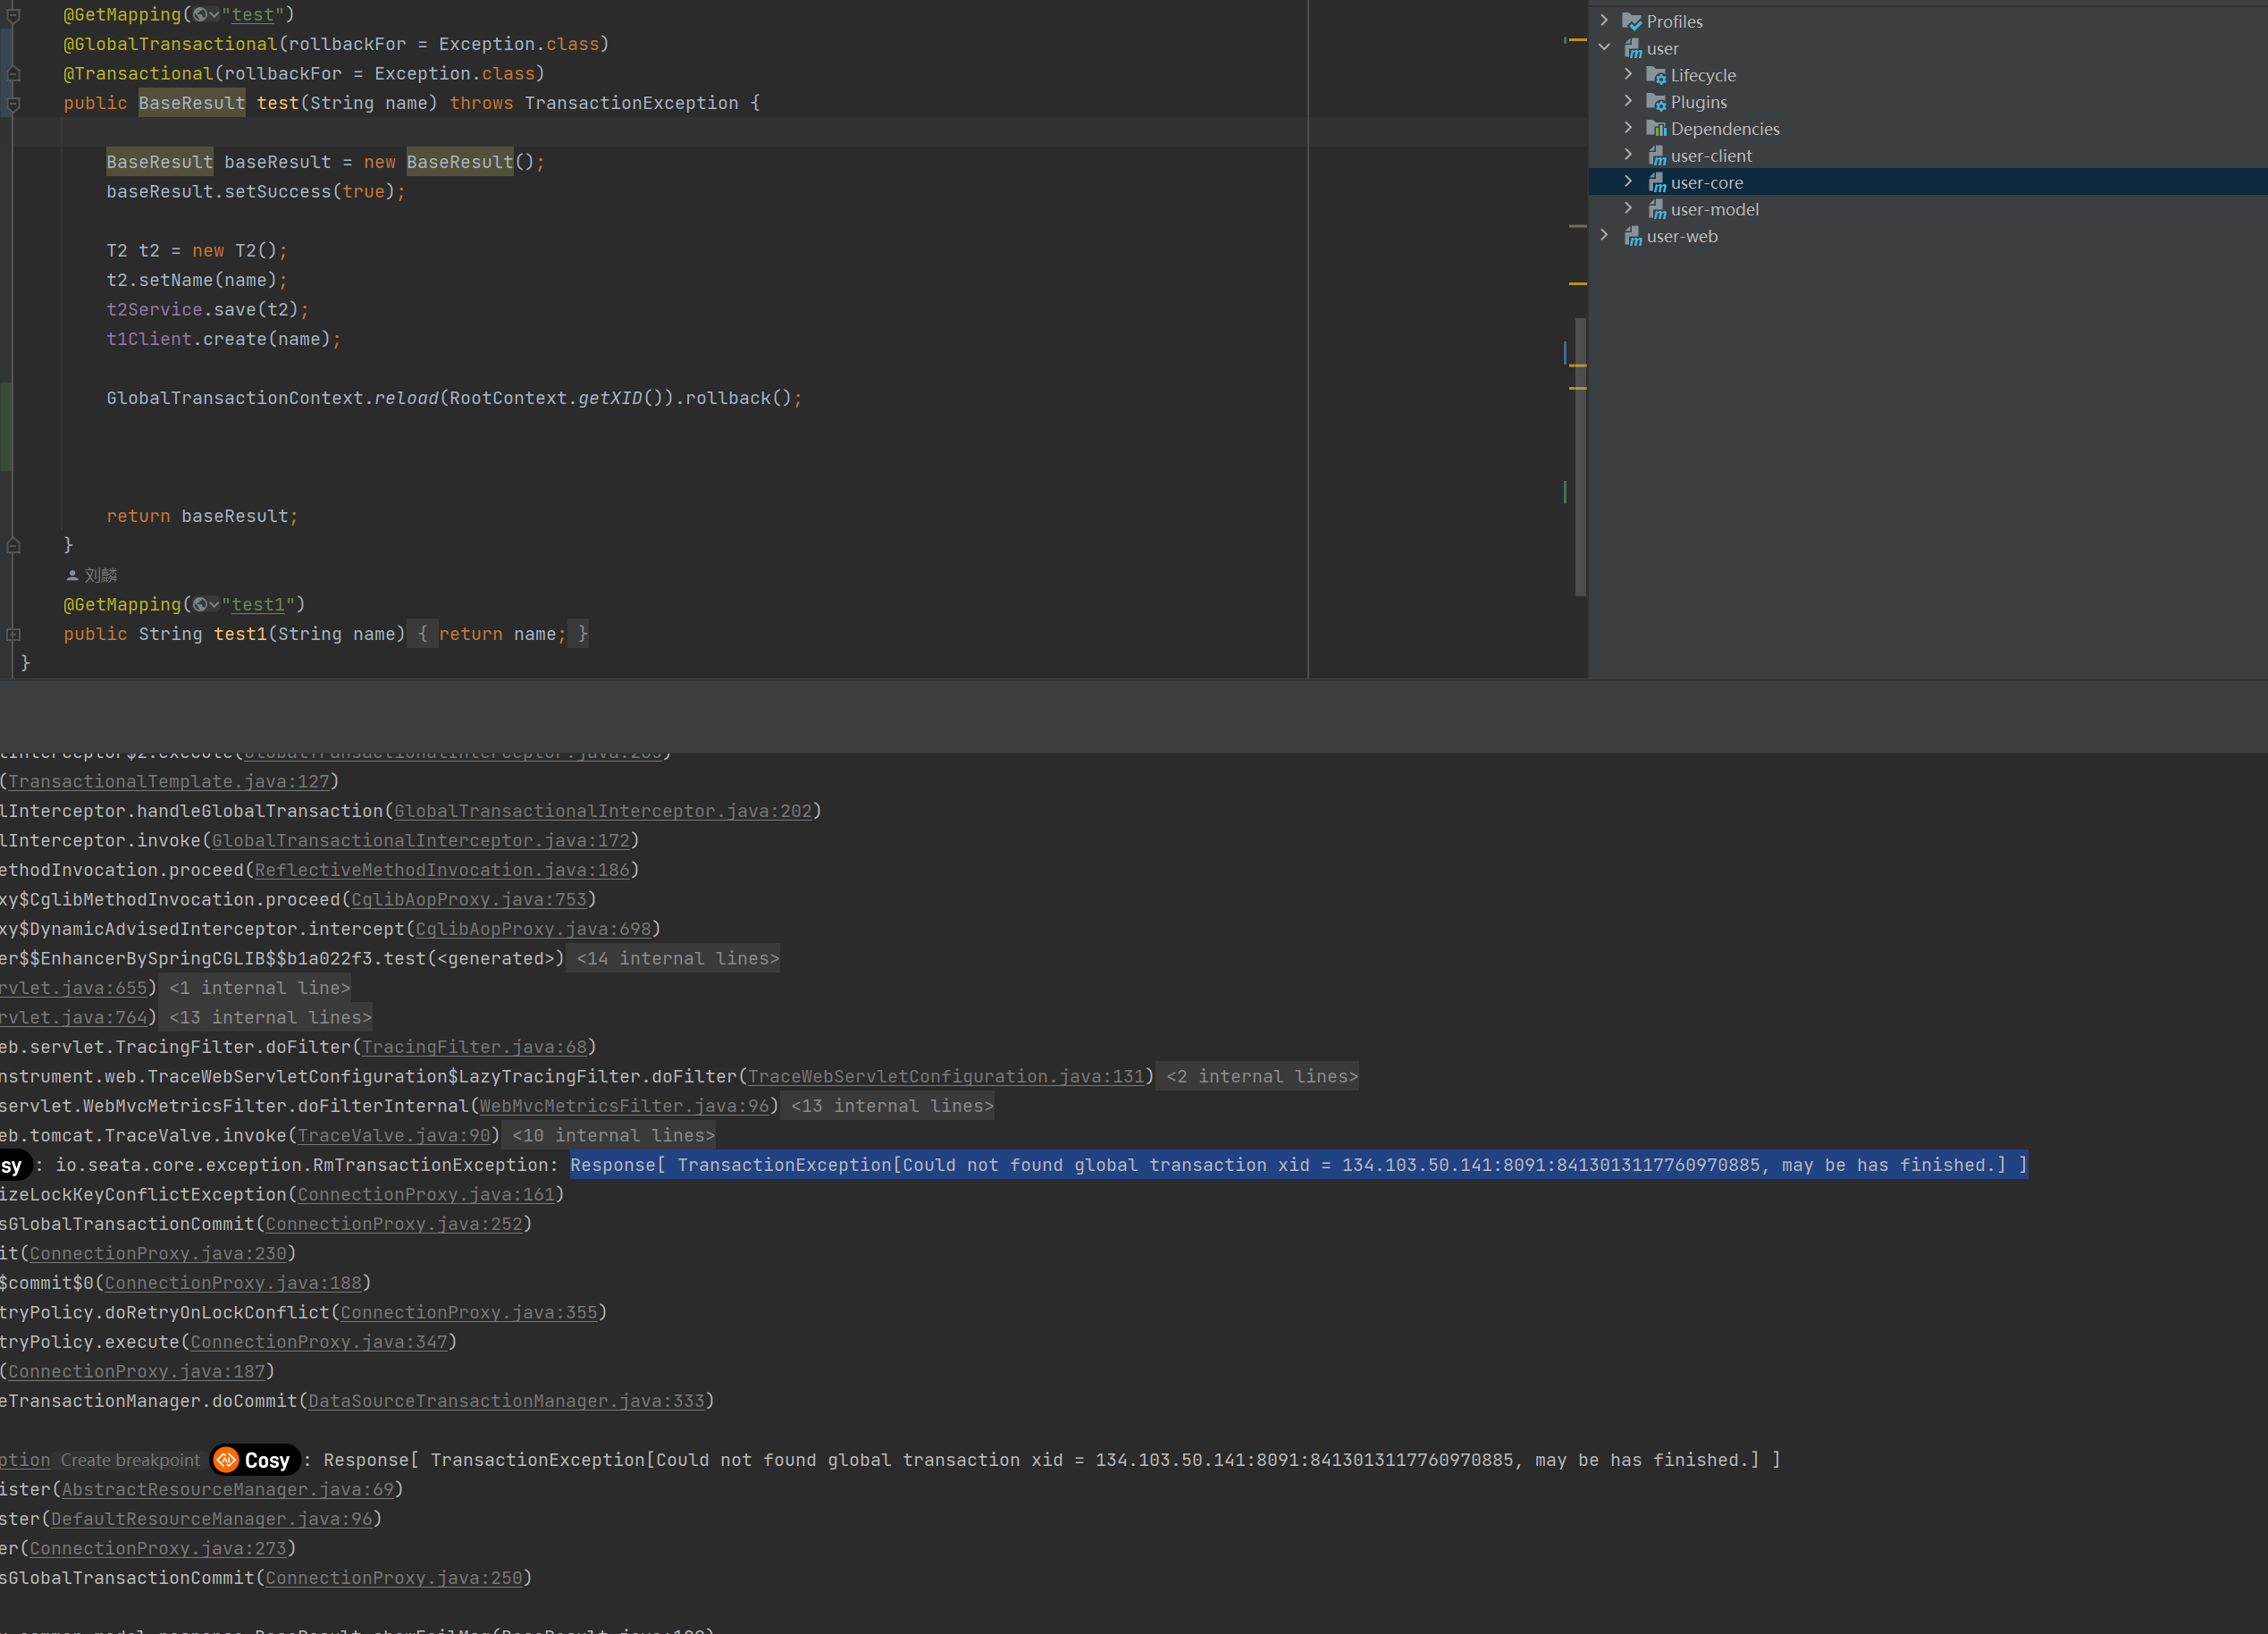The image size is (2268, 1634).
Task: Open ConnectionProxy.java:161 link
Action: pyautogui.click(x=426, y=1194)
